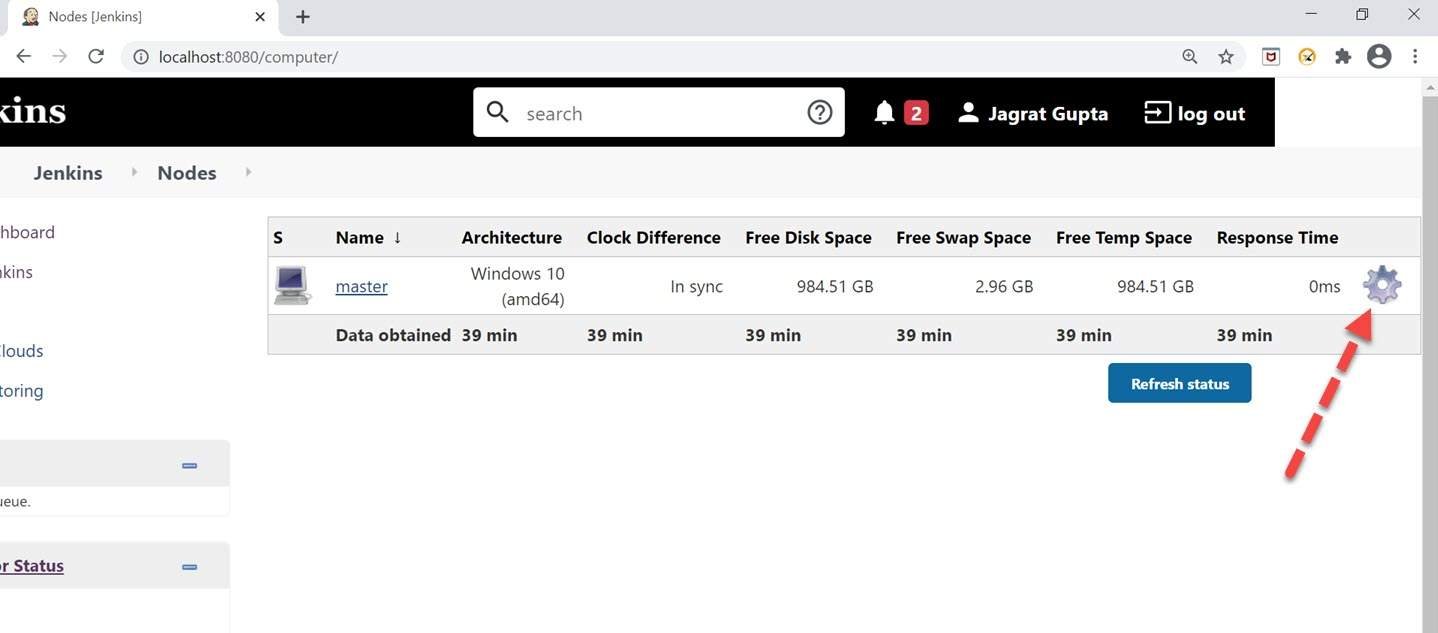Image resolution: width=1438 pixels, height=633 pixels.
Task: Click the search help question mark icon
Action: click(820, 113)
